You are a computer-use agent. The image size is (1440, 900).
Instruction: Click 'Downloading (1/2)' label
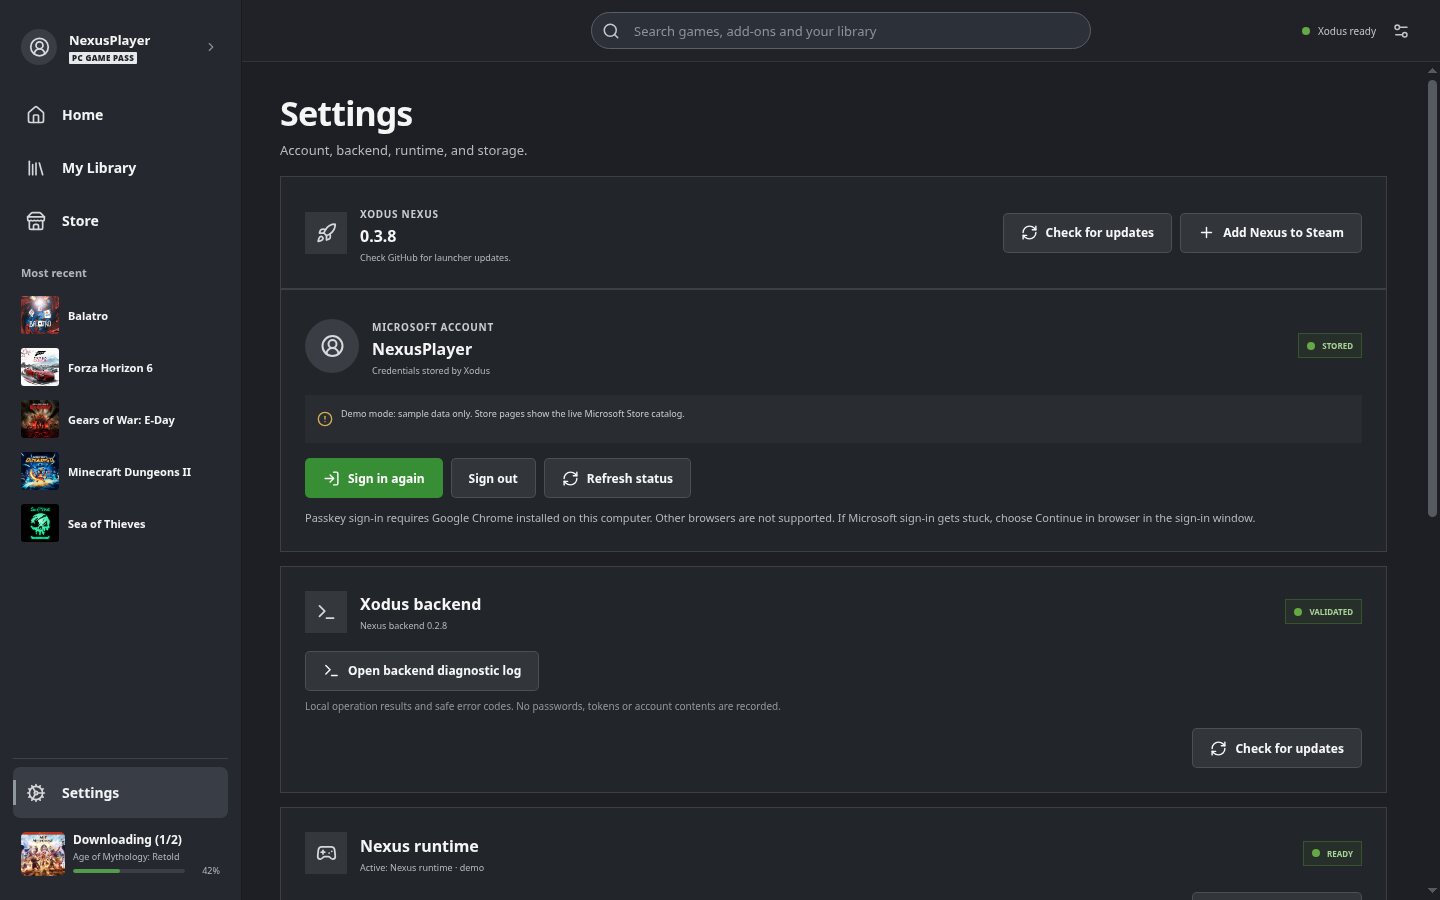127,840
